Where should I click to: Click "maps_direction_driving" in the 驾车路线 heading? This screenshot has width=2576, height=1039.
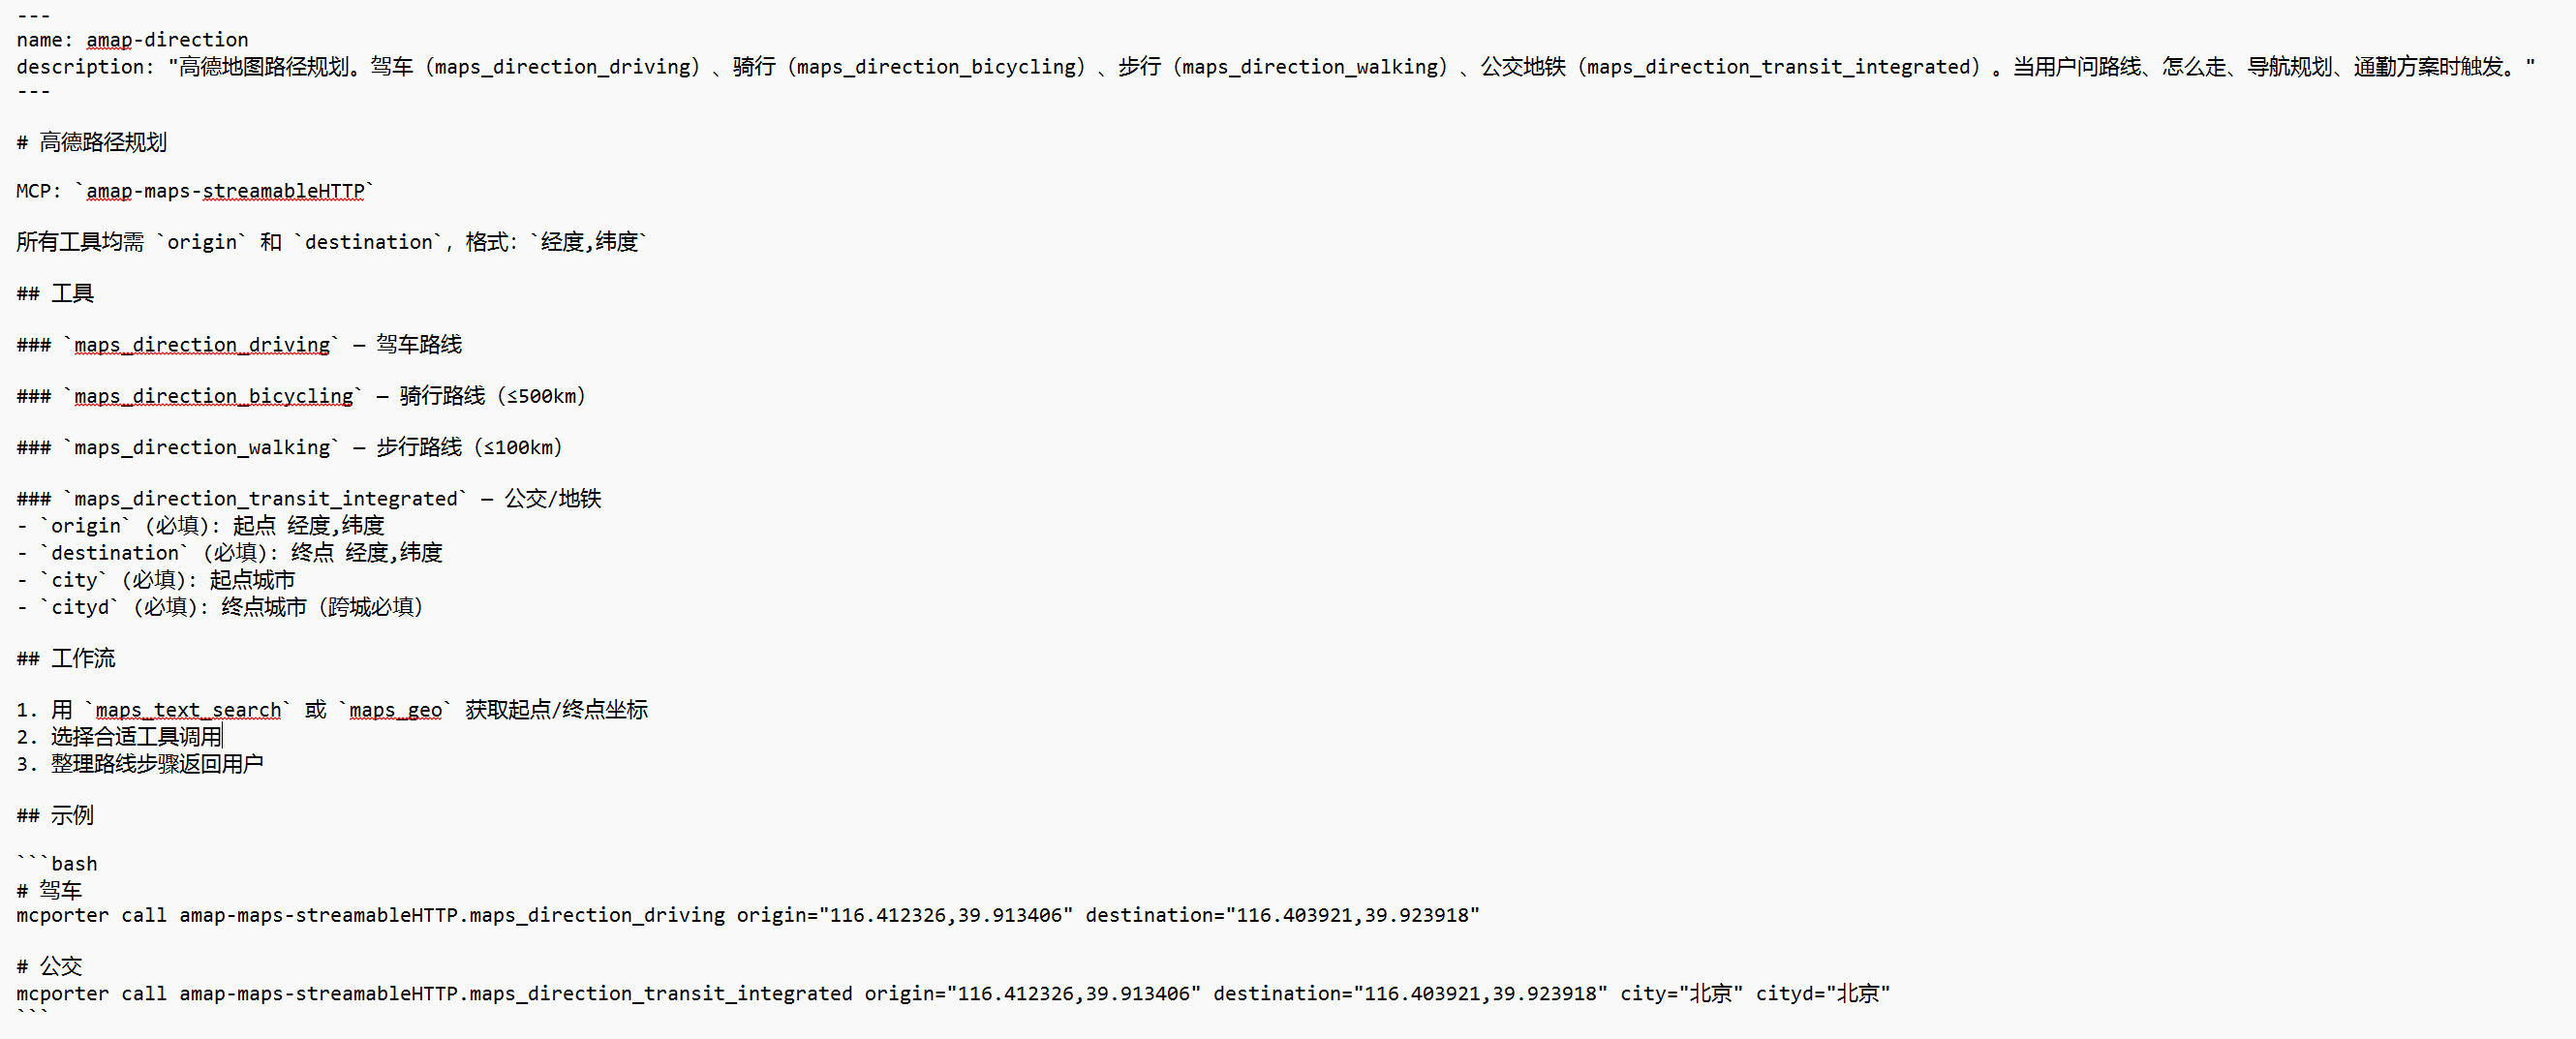click(202, 345)
